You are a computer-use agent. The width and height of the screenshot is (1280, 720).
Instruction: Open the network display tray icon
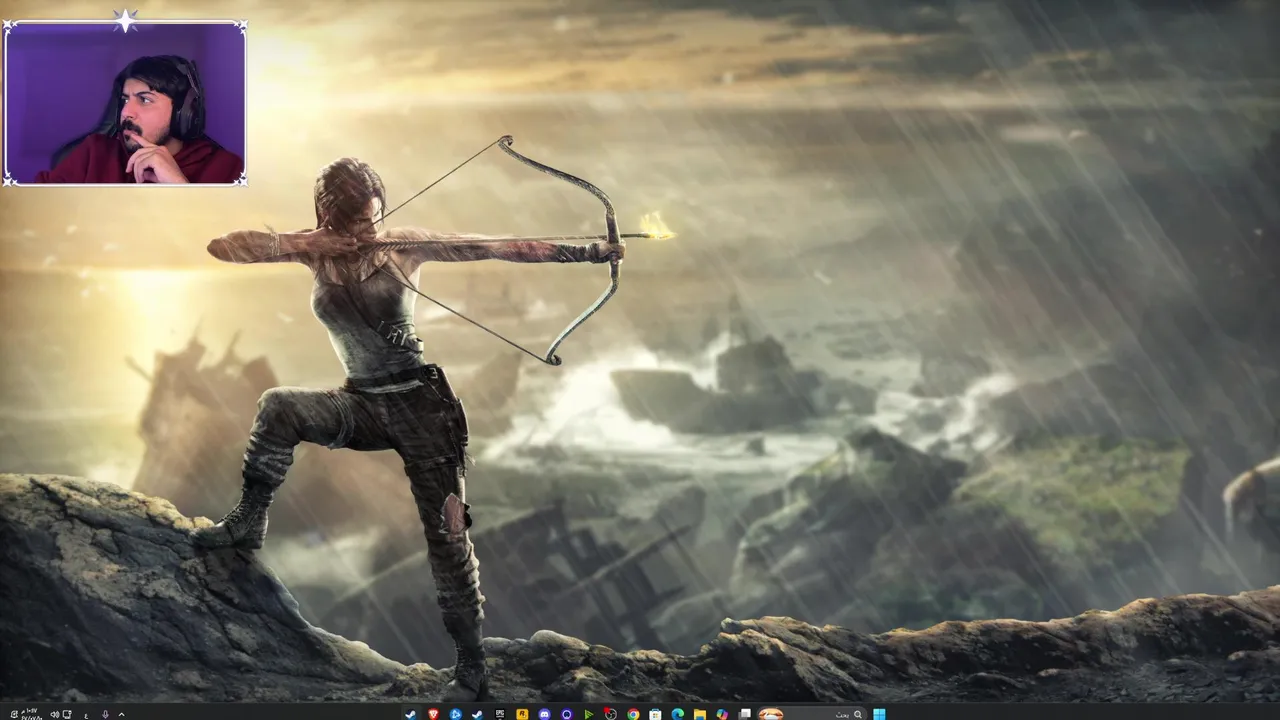(x=67, y=714)
